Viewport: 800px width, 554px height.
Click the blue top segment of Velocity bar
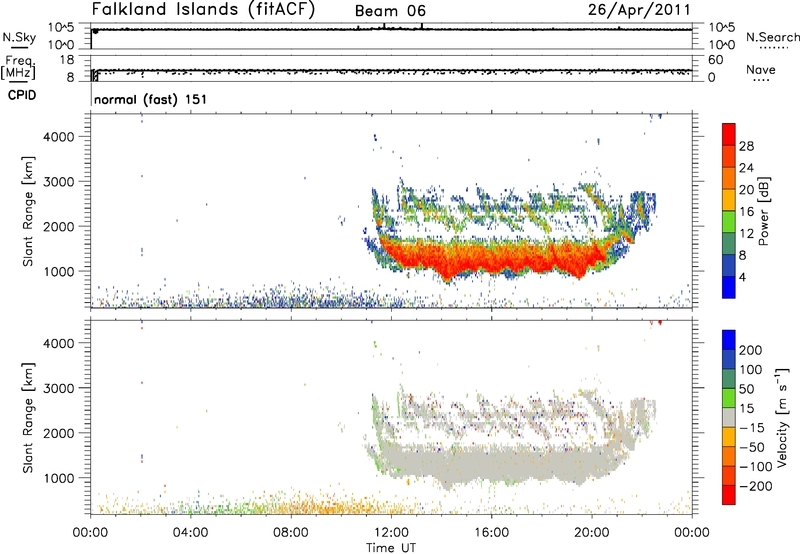[729, 340]
